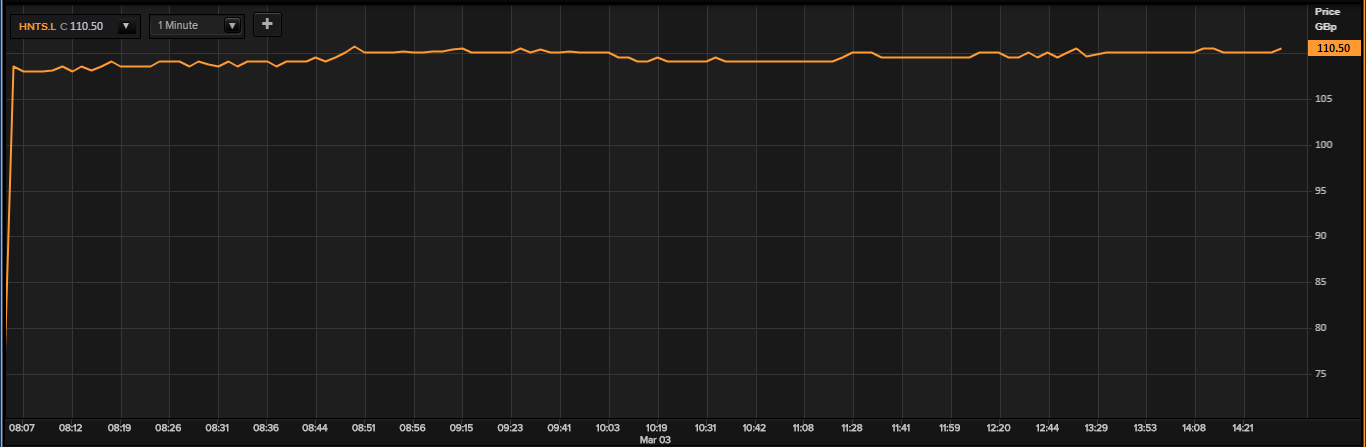The image size is (1366, 447).
Task: Click the 11:28 time axis label
Action: coord(852,427)
